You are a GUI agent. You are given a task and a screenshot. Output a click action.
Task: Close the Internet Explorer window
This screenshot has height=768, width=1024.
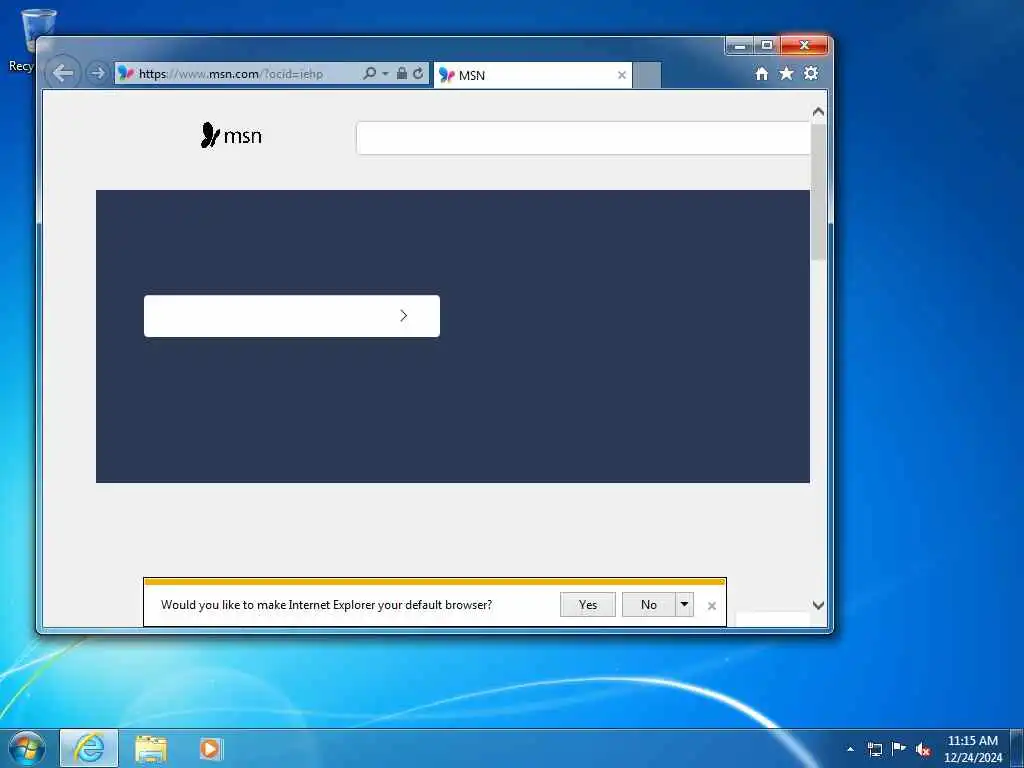click(x=805, y=46)
